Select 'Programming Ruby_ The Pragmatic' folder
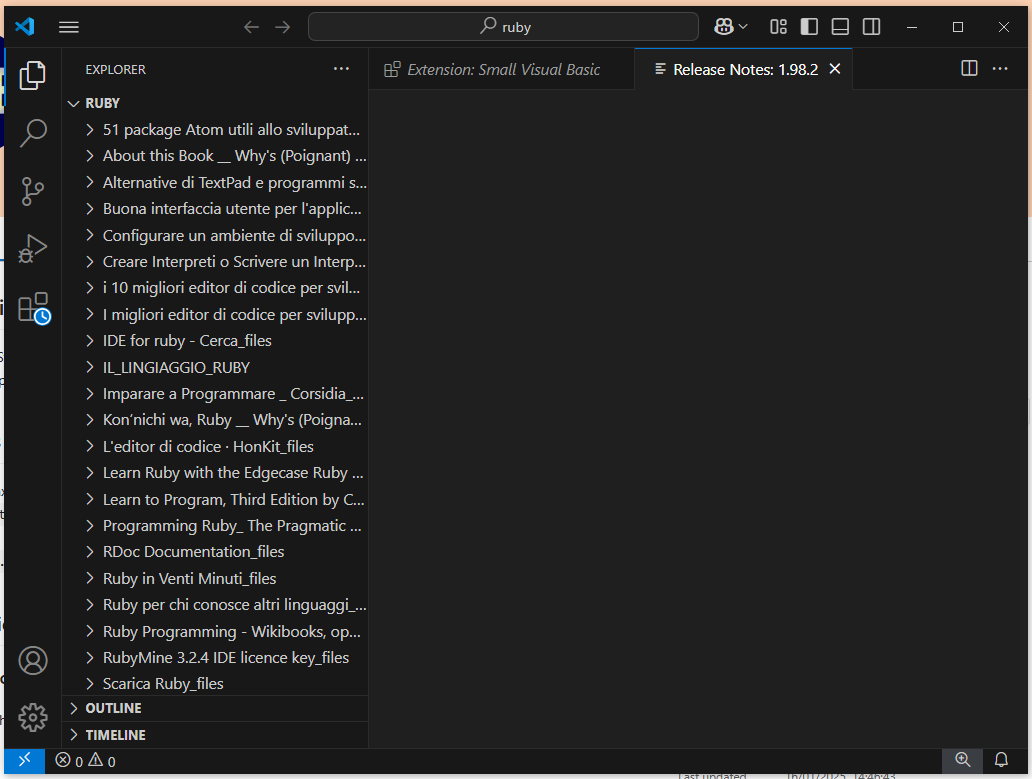The width and height of the screenshot is (1032, 779). 215,526
